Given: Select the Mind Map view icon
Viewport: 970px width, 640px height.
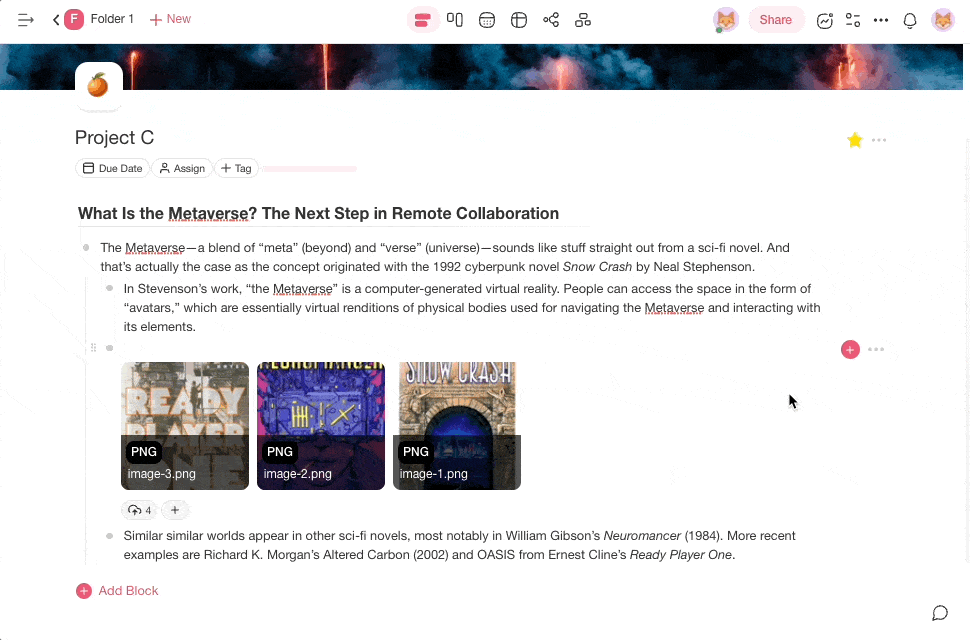Looking at the screenshot, I should tap(551, 20).
